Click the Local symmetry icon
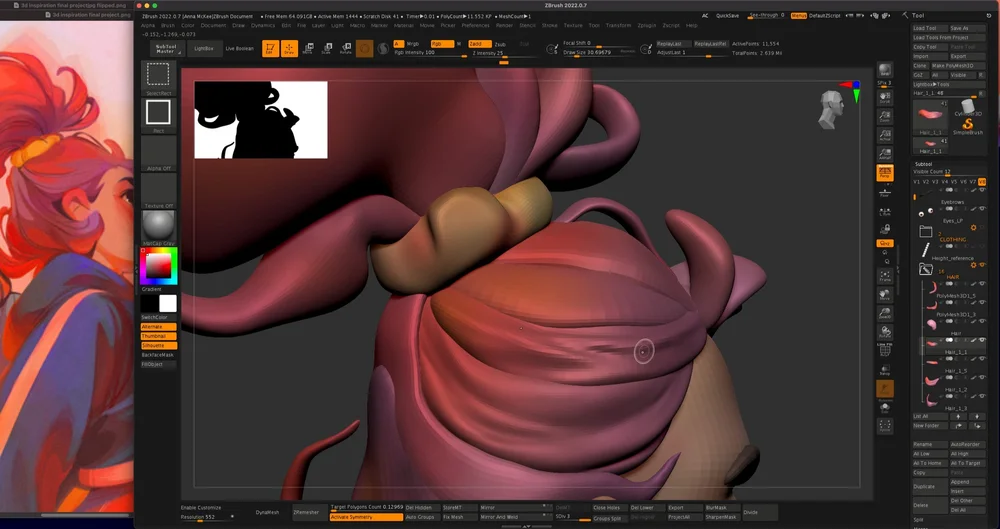 [x=885, y=211]
